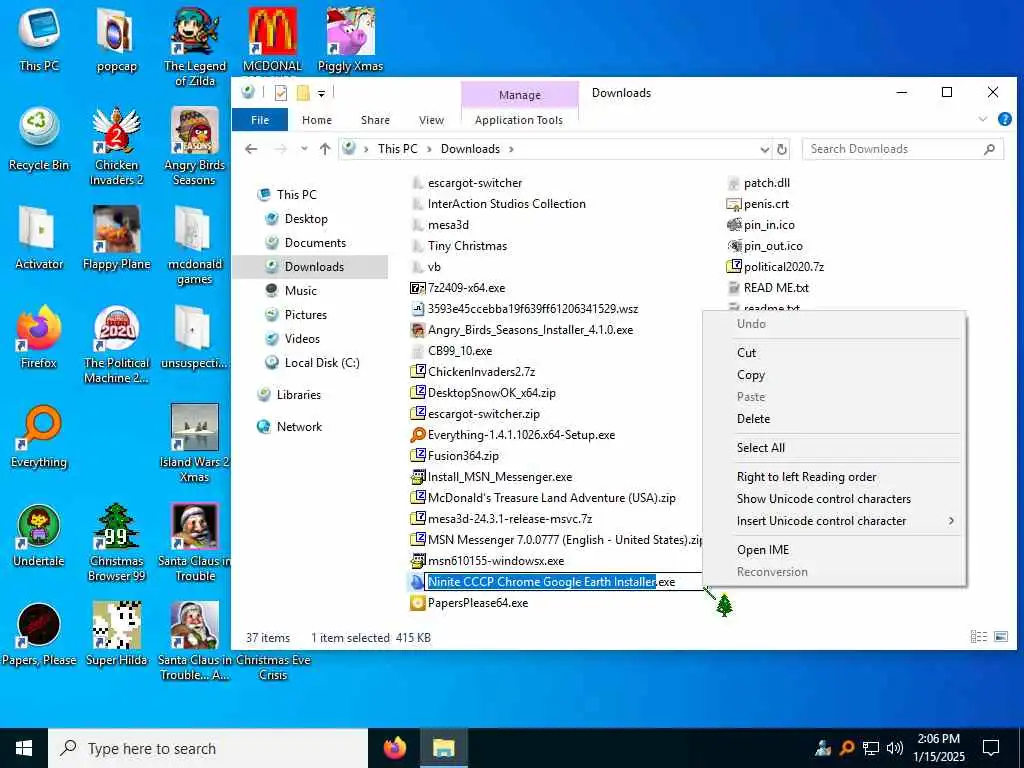Open Documents in navigation pane
Screen dimensions: 1024x768
(x=315, y=243)
